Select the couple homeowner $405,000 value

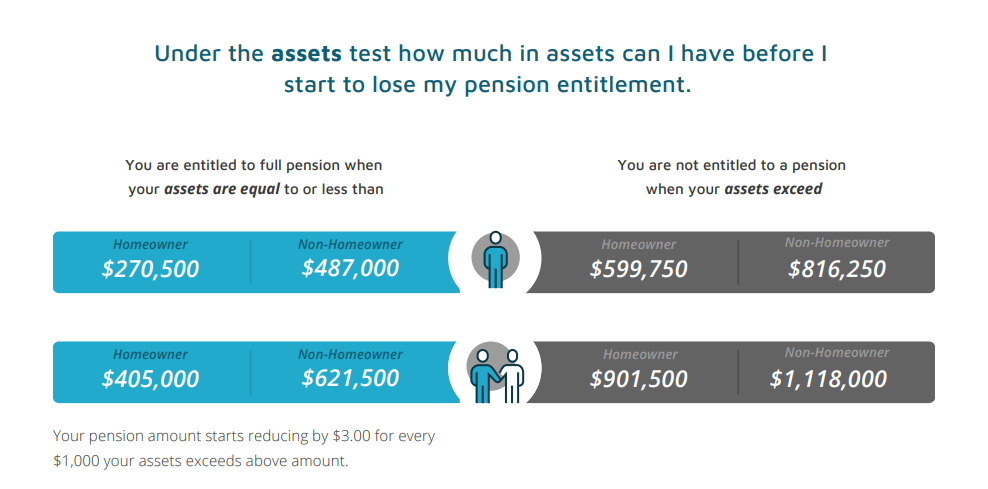pyautogui.click(x=150, y=379)
